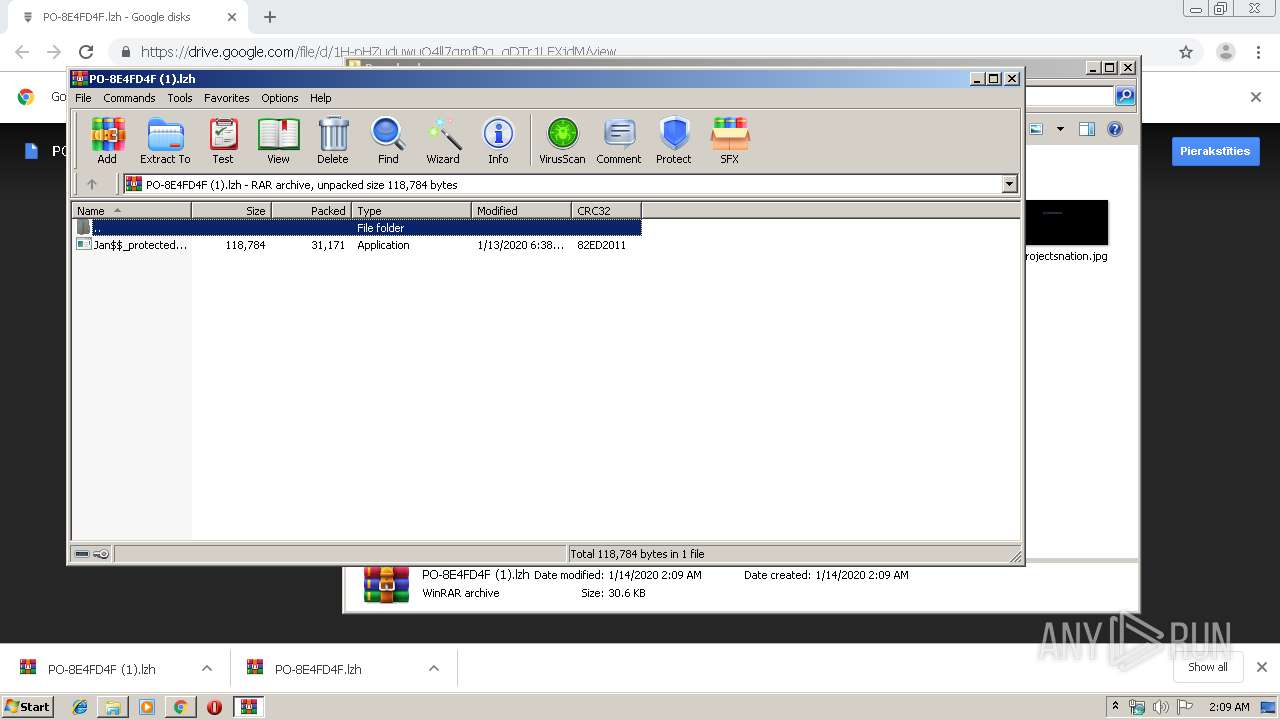Click WinRAR taskbar button
This screenshot has height=720, width=1280.
[x=249, y=707]
